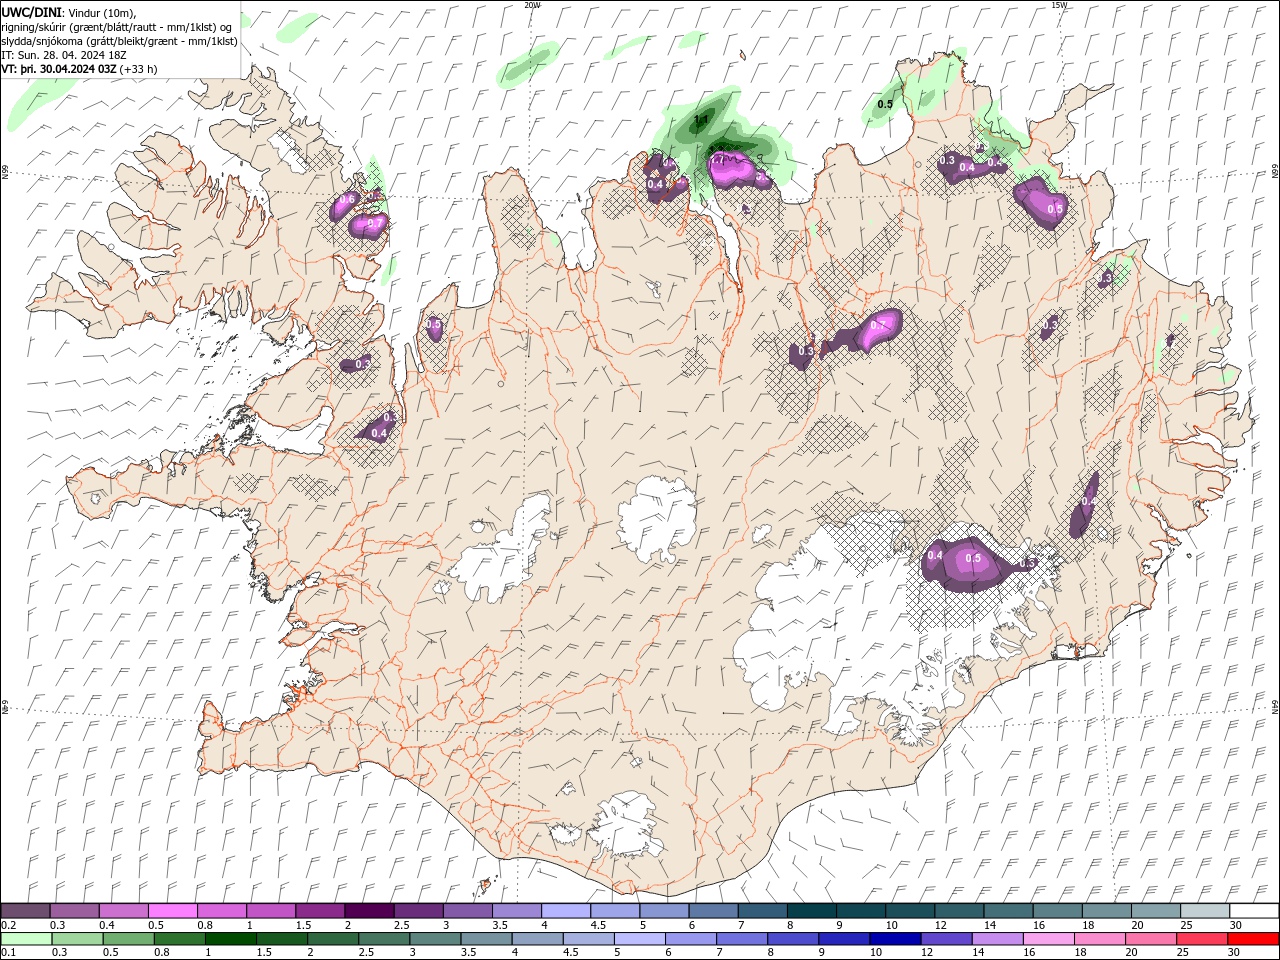This screenshot has height=960, width=1280.
Task: Pick the pale gray 25 swatch in the upper scale
Action: pos(1204,910)
